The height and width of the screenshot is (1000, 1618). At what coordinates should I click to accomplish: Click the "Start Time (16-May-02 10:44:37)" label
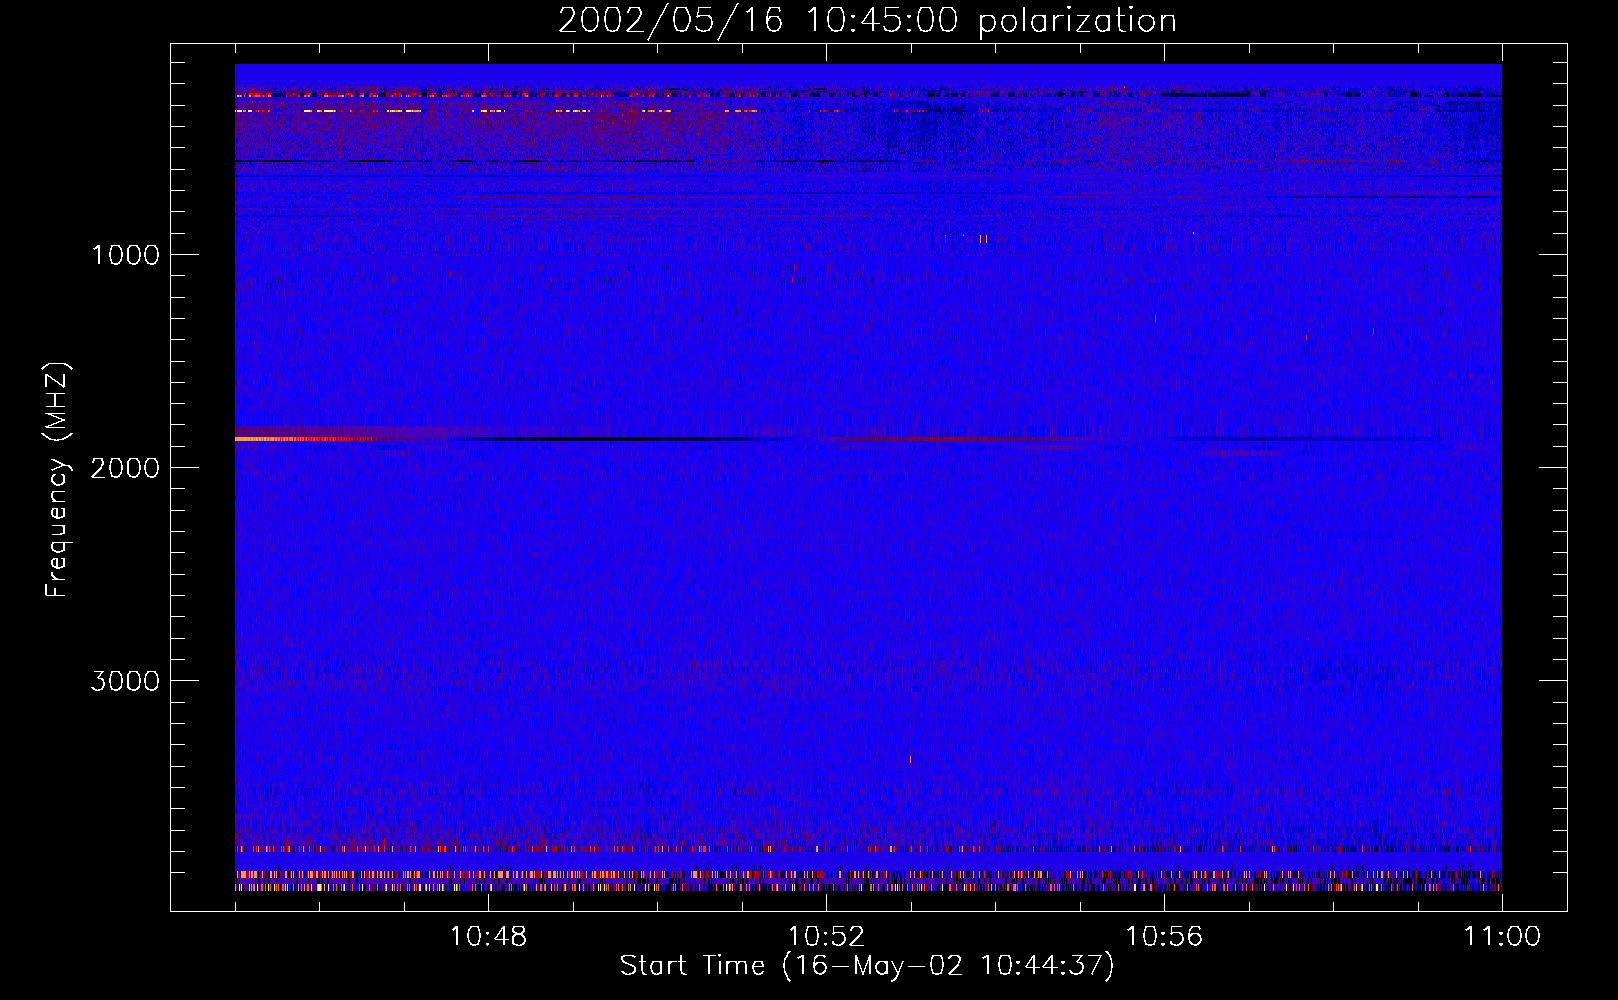pyautogui.click(x=867, y=966)
